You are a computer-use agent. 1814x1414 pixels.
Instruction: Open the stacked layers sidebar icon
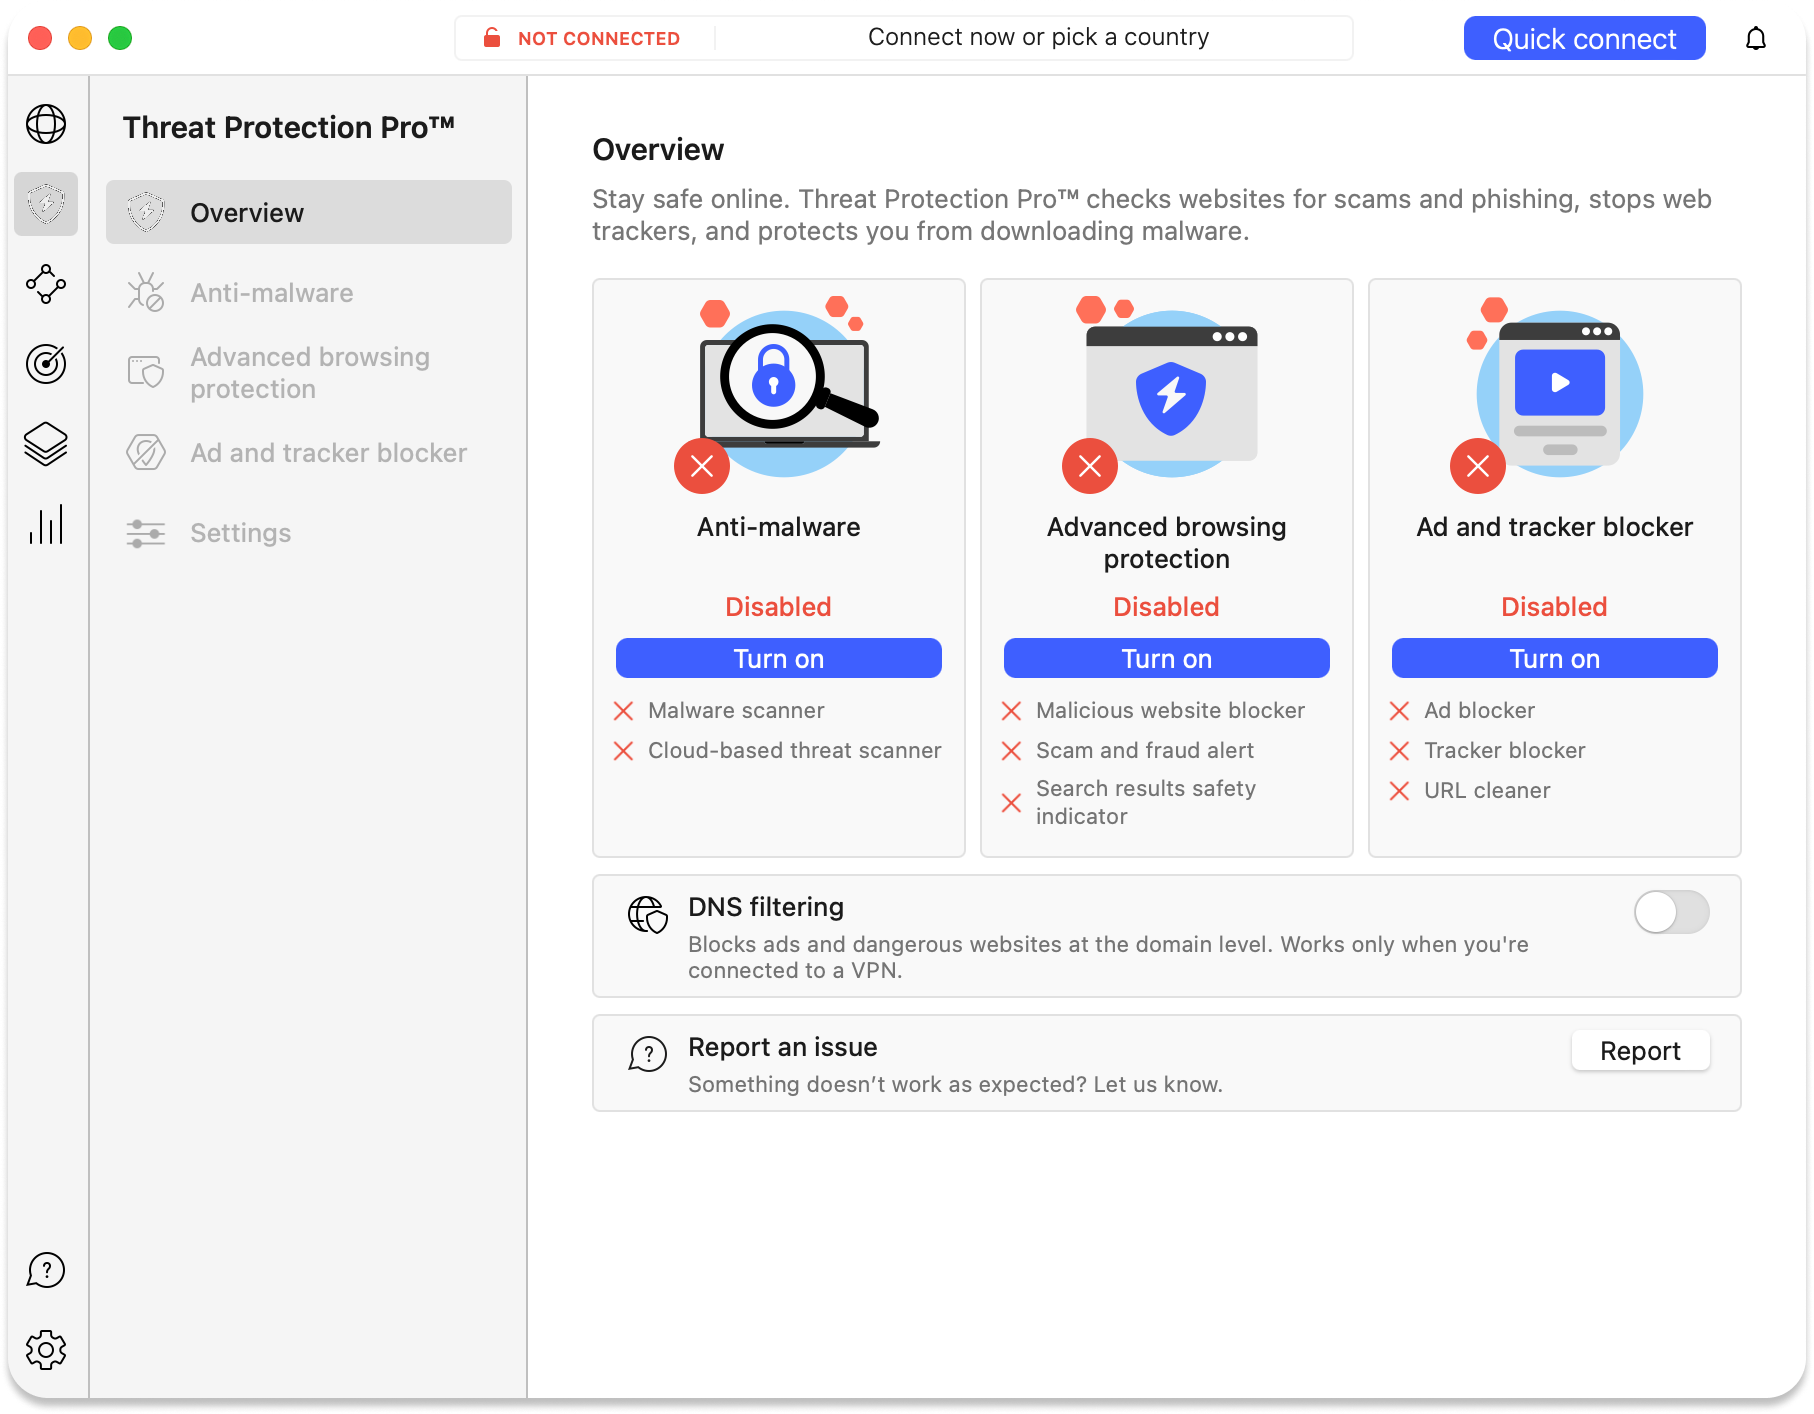[46, 444]
